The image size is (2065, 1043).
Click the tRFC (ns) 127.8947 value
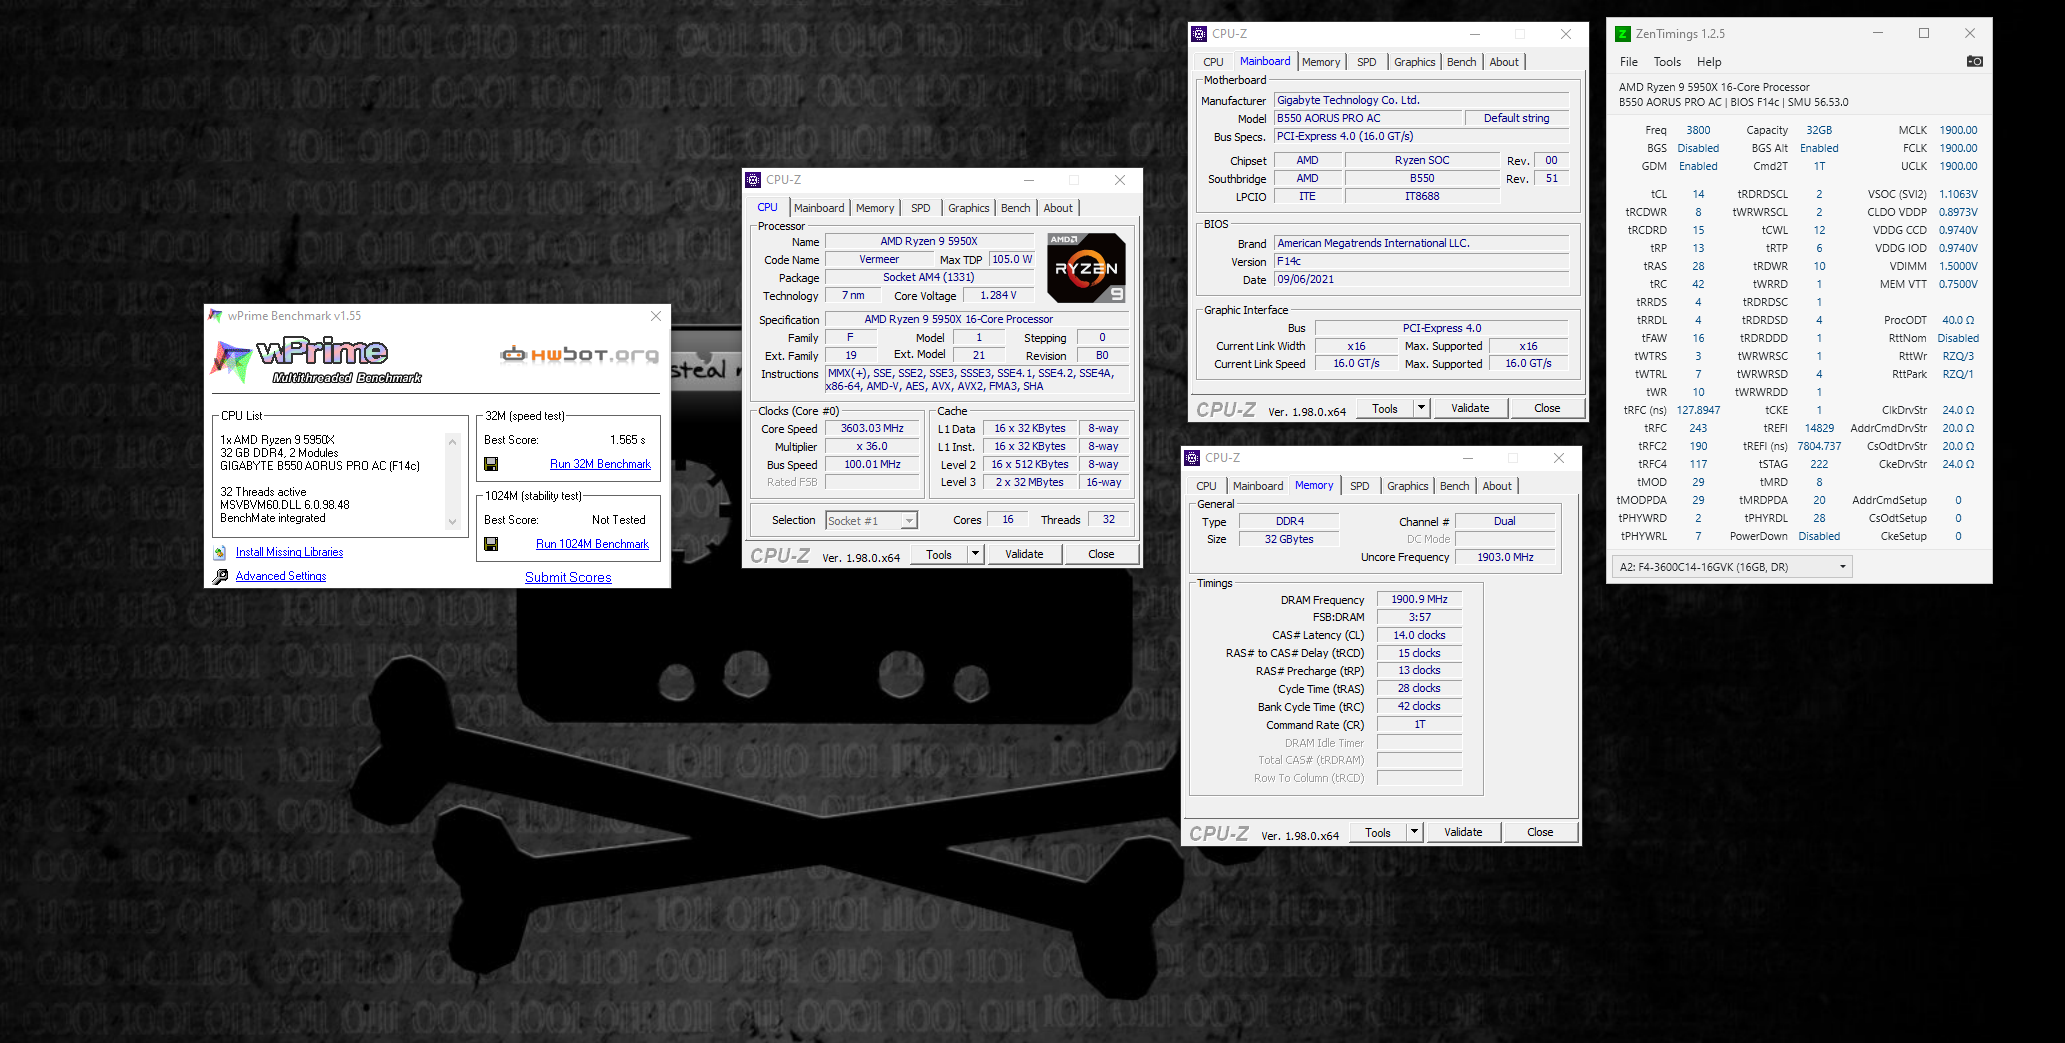click(x=1698, y=410)
